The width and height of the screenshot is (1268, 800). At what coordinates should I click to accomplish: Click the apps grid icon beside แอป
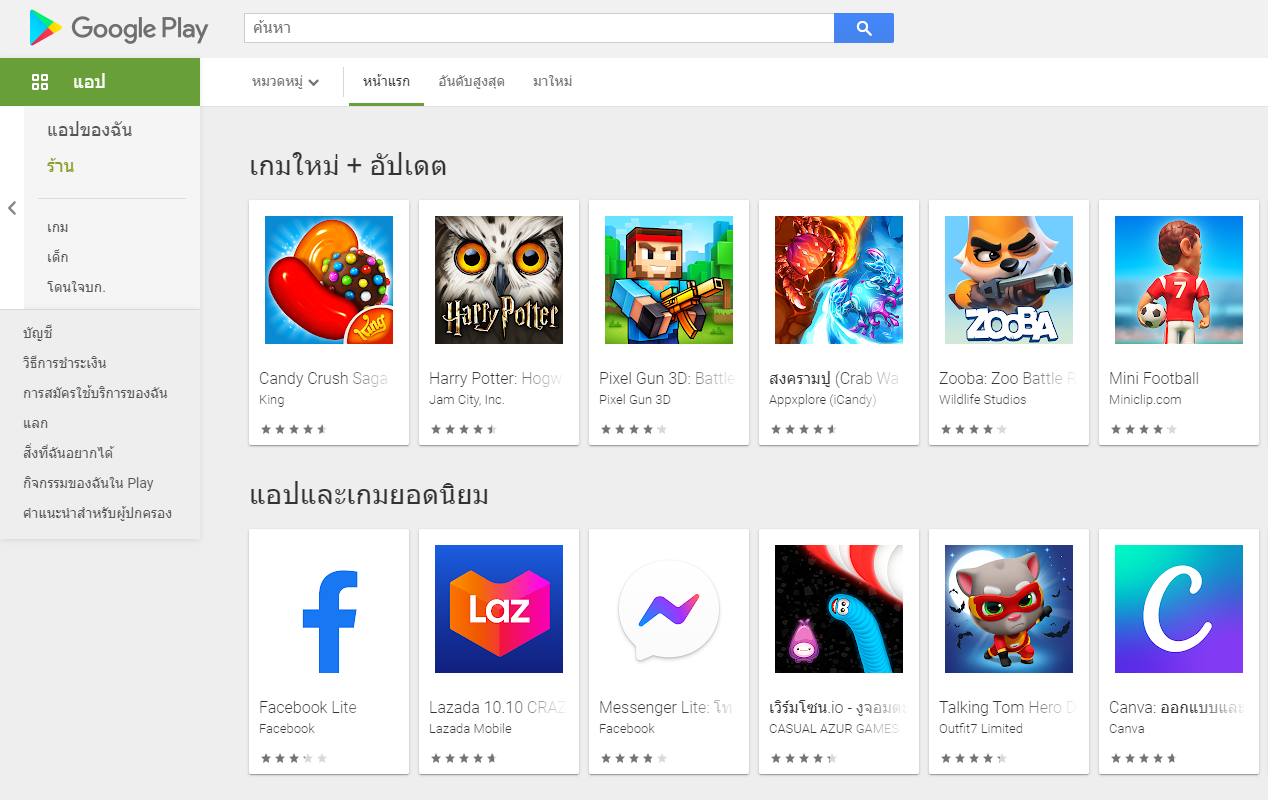[40, 82]
